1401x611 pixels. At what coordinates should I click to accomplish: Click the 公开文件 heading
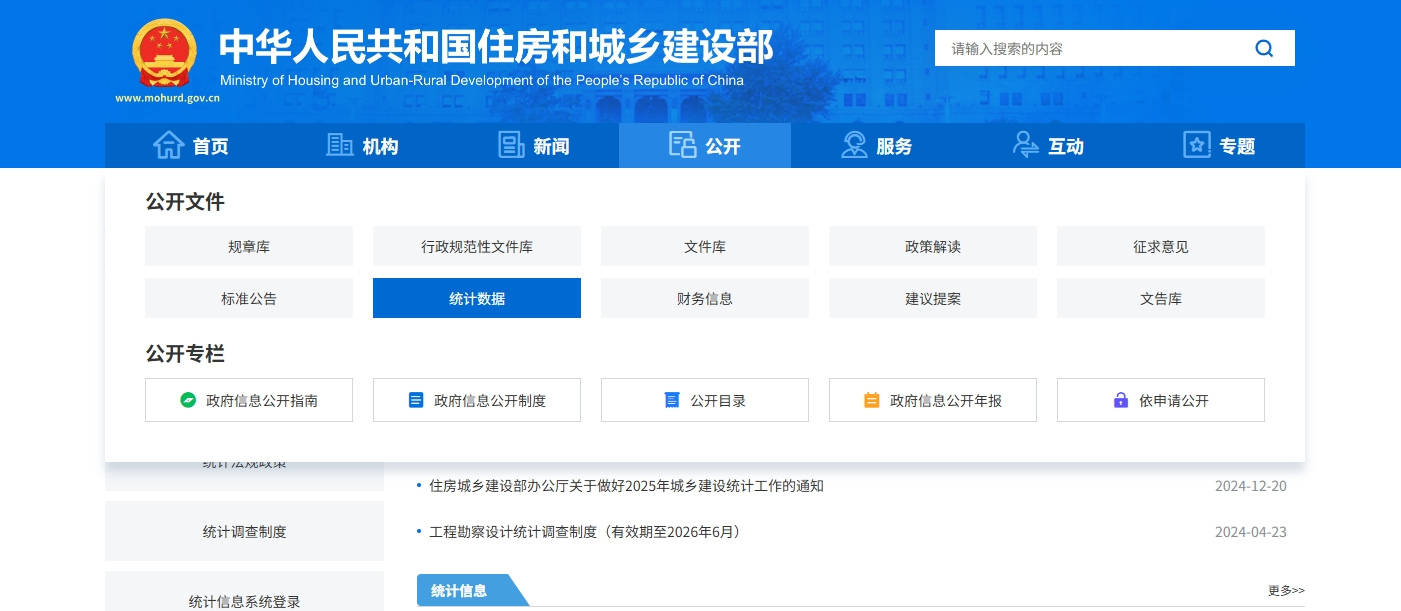(185, 202)
